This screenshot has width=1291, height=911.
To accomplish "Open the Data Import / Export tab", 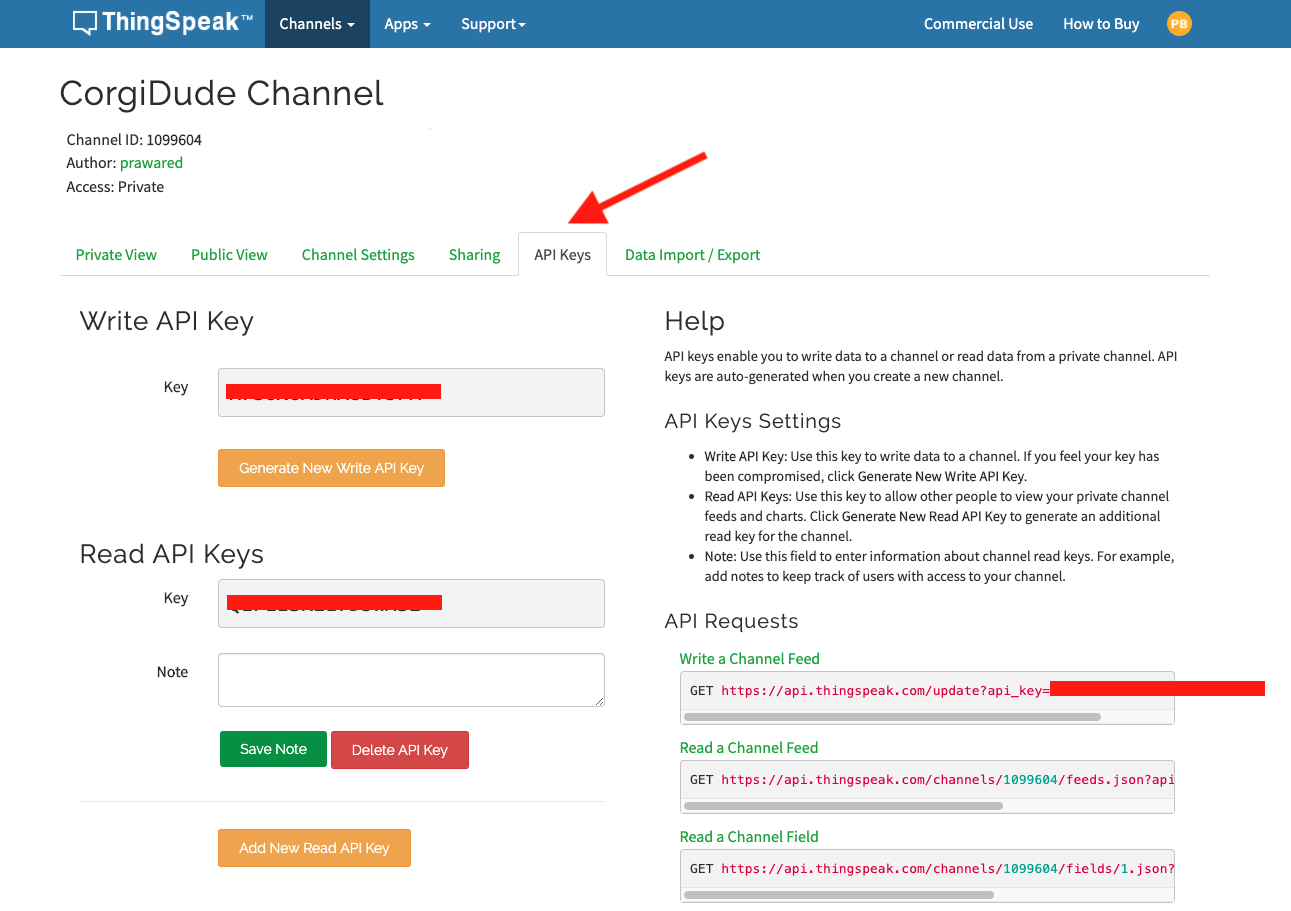I will tap(692, 255).
